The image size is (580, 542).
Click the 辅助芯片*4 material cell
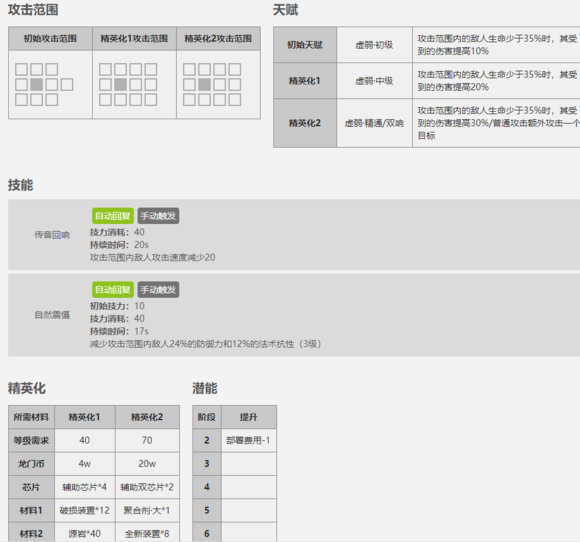(85, 487)
